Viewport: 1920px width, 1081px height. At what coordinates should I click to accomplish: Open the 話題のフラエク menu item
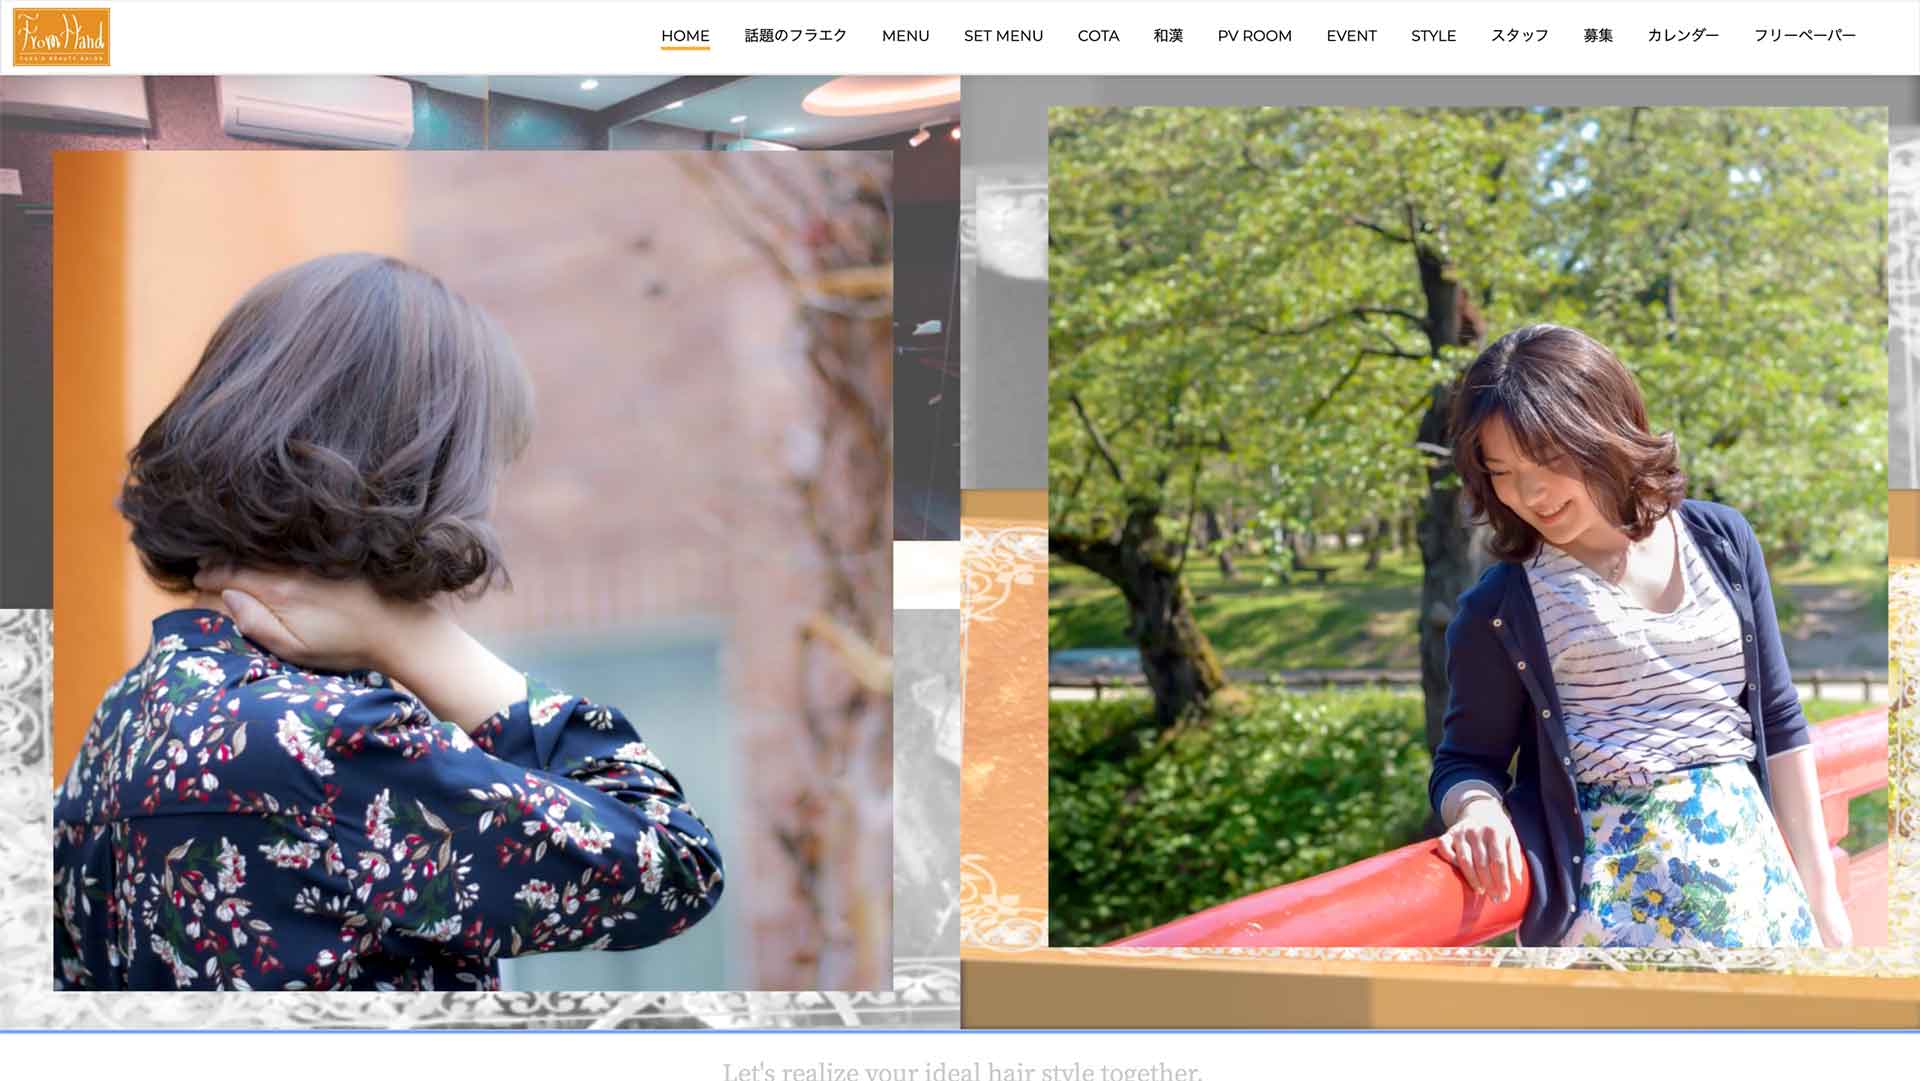795,36
